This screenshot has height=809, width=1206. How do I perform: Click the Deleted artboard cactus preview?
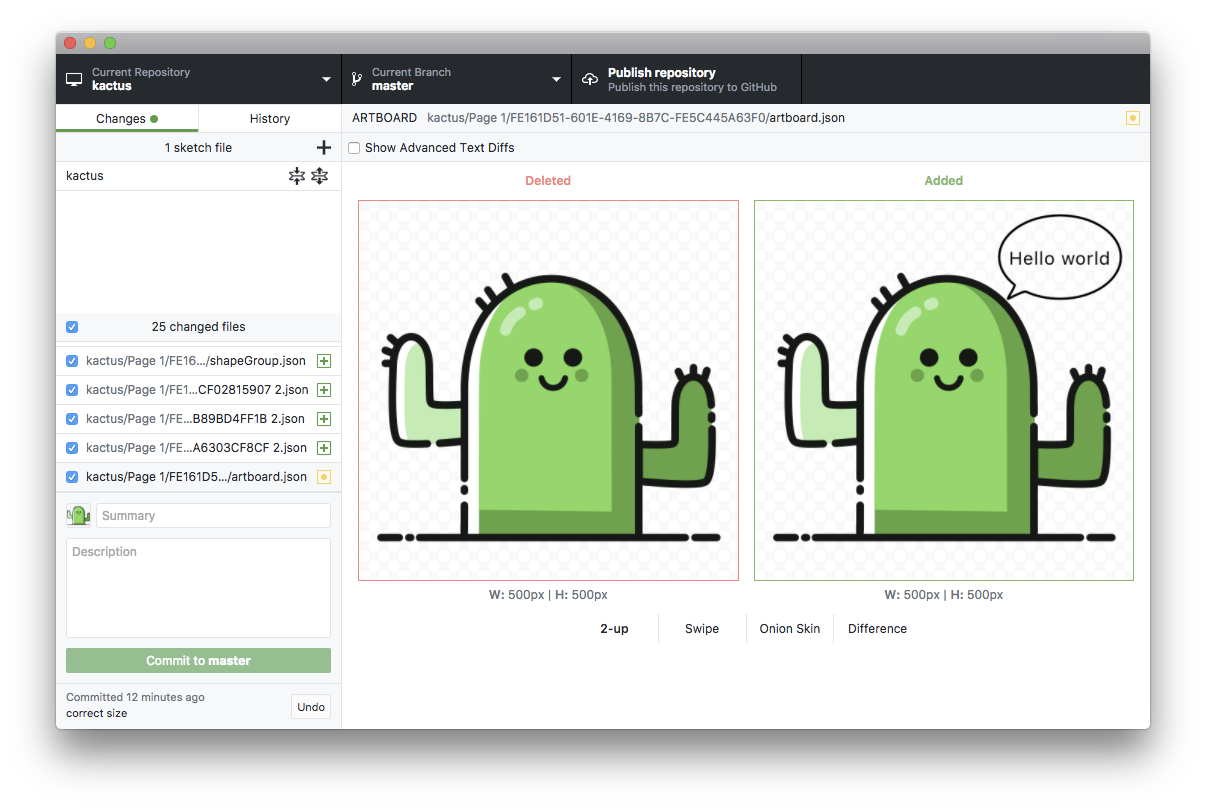(548, 390)
